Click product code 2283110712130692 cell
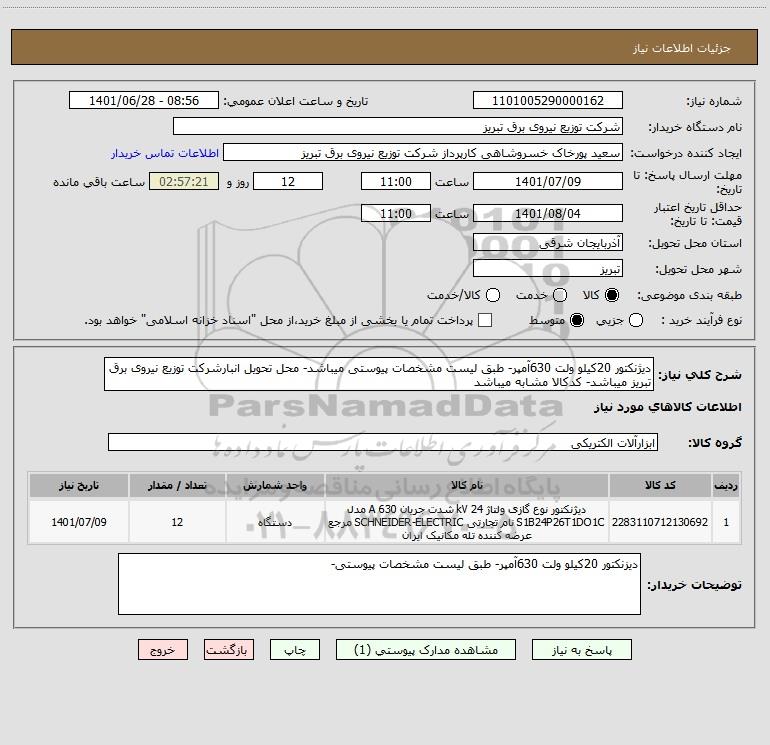Viewport: 770px width, 745px height. coord(660,522)
